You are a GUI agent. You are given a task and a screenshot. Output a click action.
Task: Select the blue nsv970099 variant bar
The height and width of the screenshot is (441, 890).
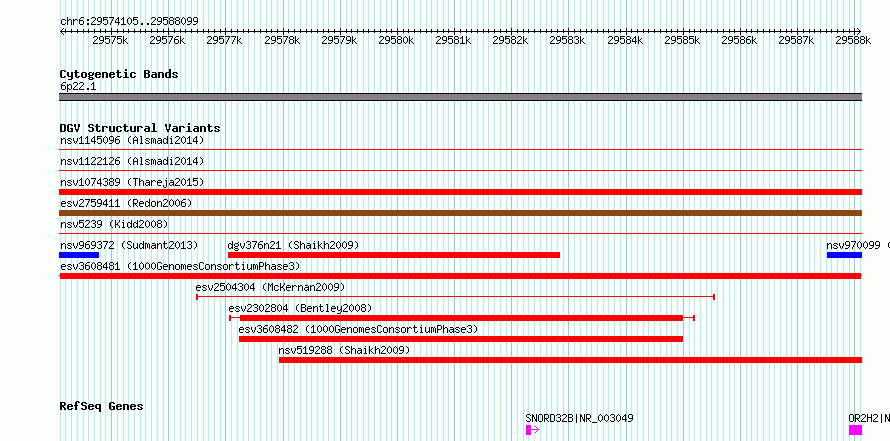(x=844, y=255)
